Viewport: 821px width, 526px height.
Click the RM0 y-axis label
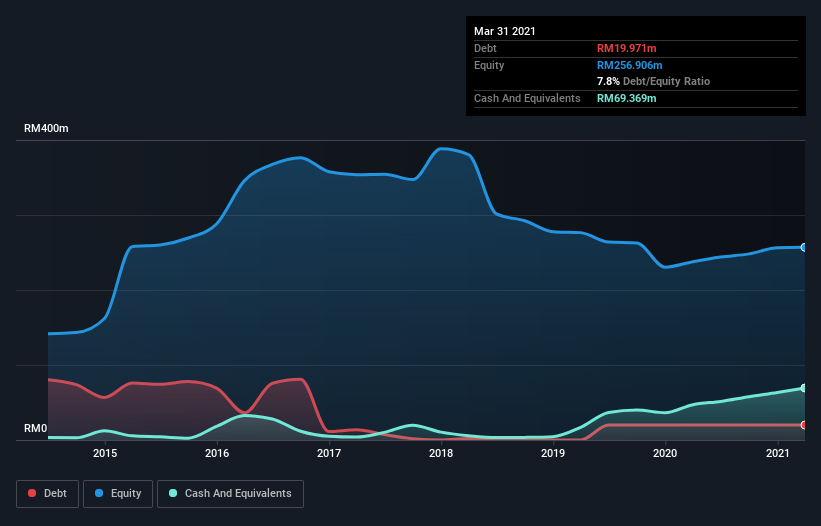[36, 428]
